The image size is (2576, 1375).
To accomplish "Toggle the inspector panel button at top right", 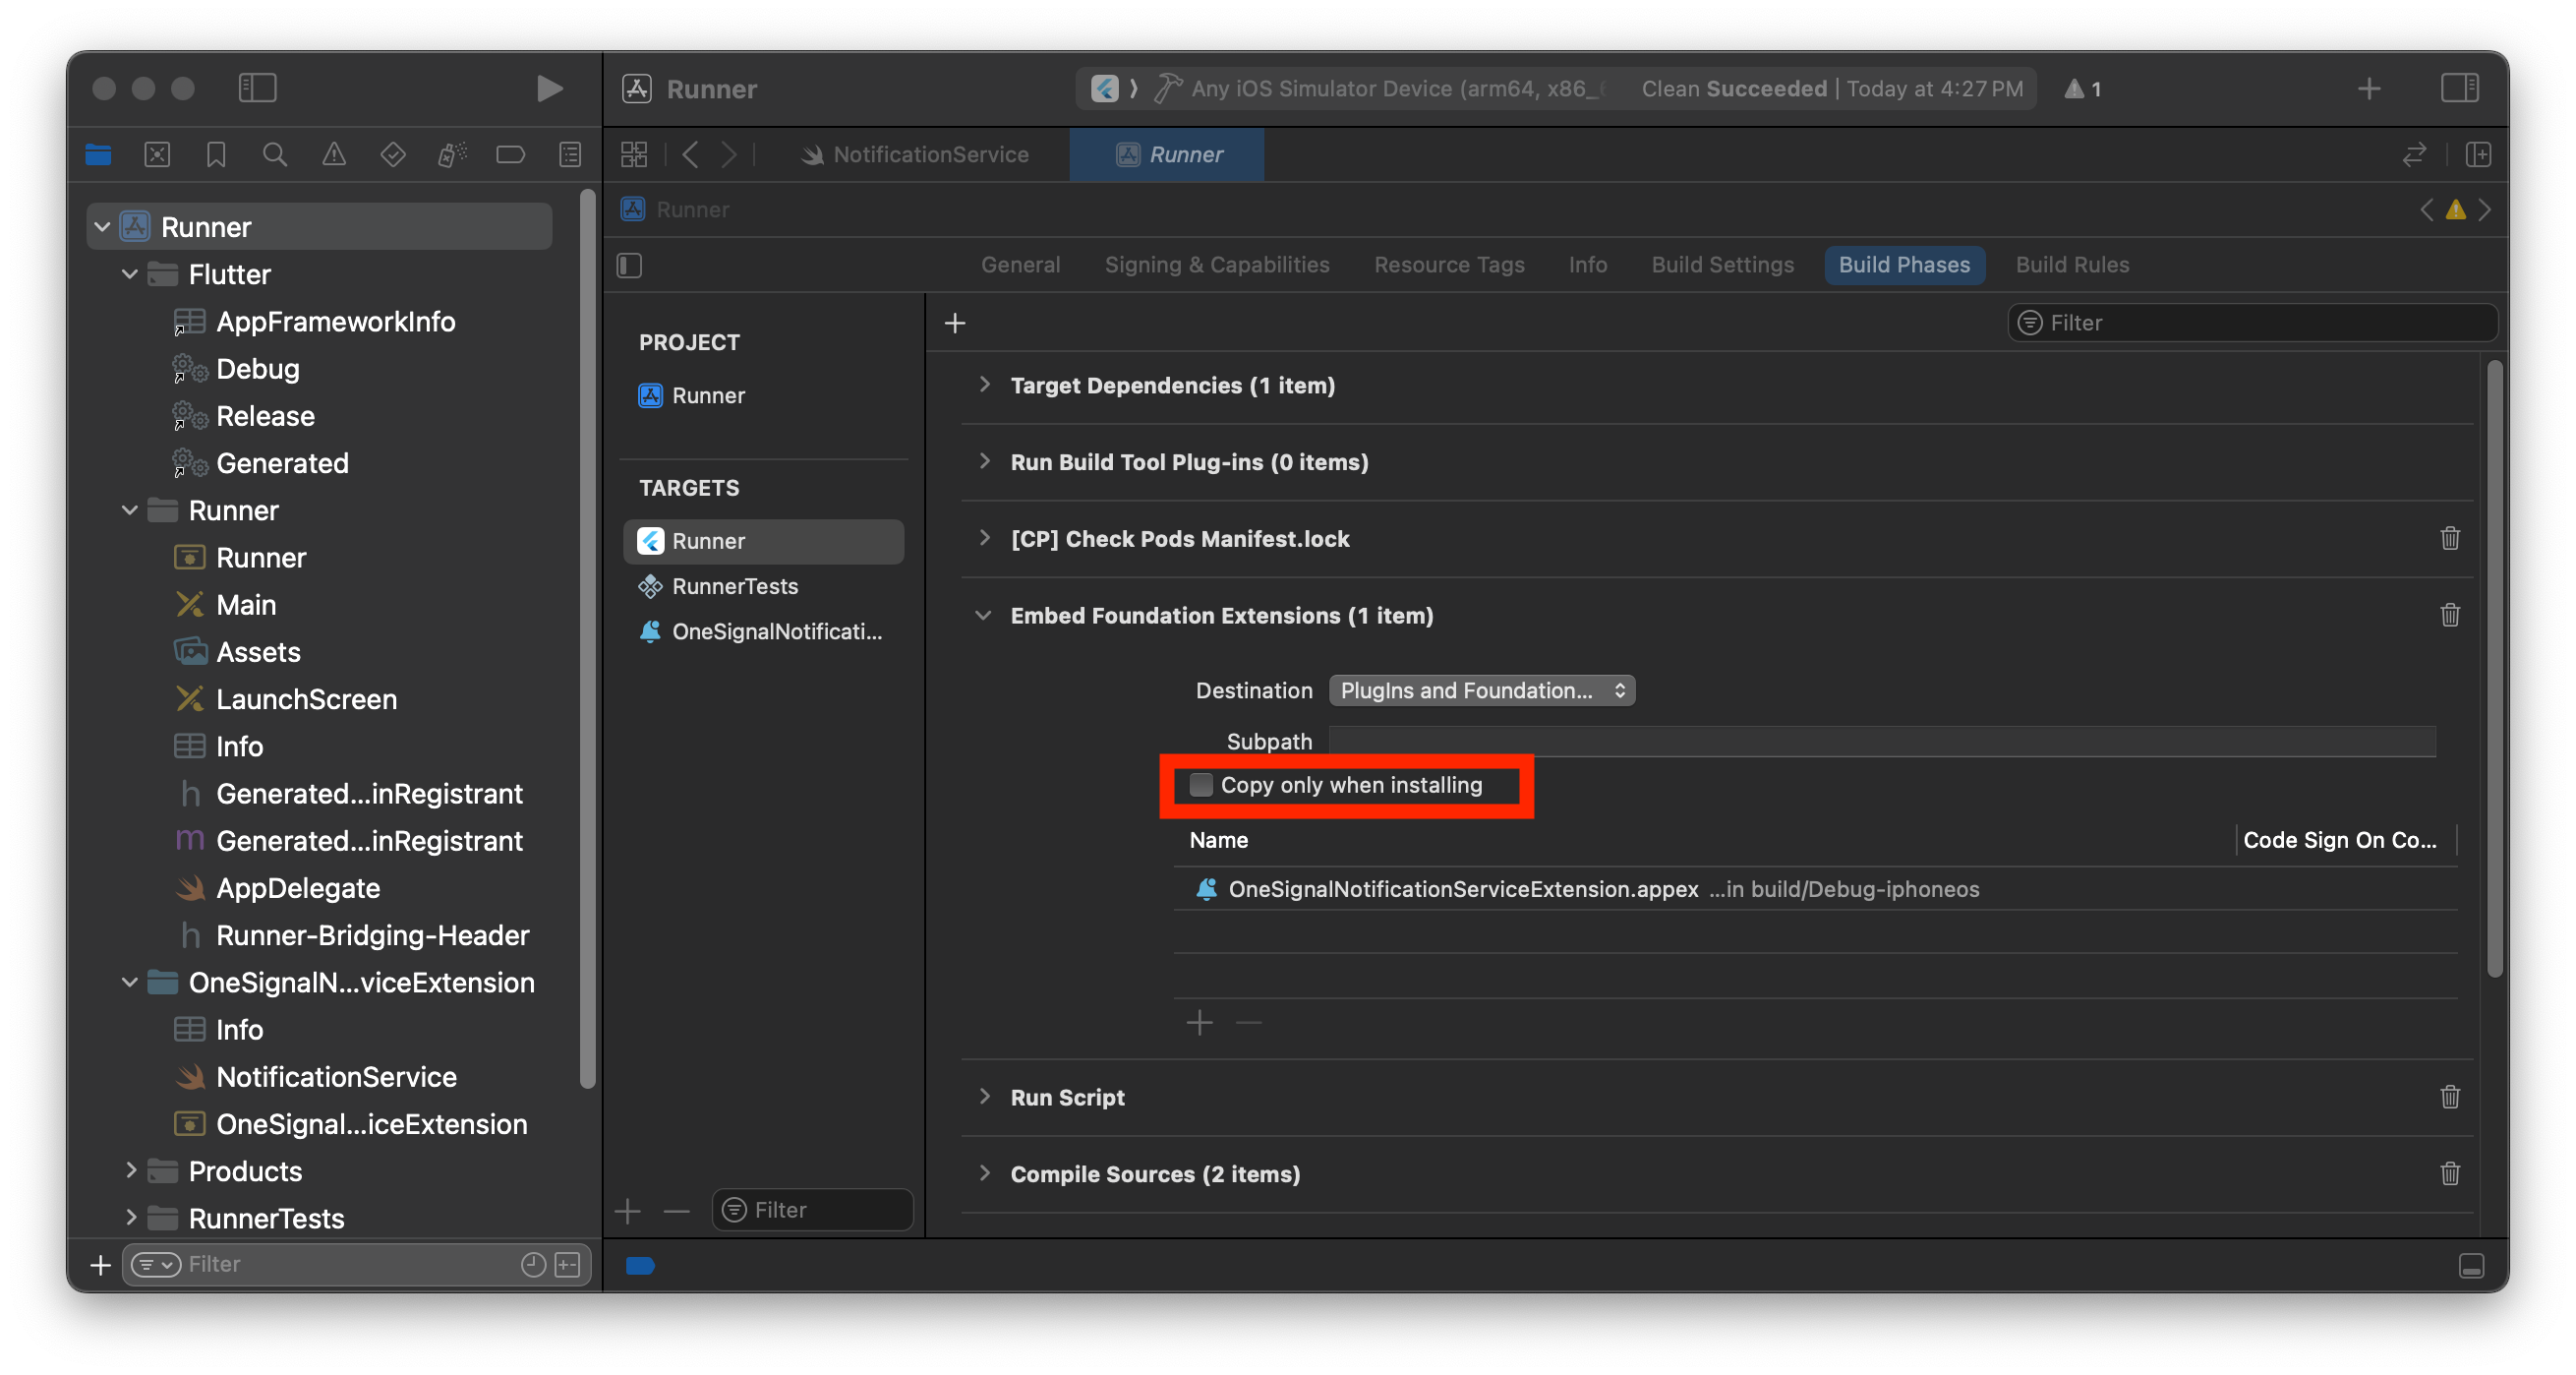I will (x=2460, y=88).
